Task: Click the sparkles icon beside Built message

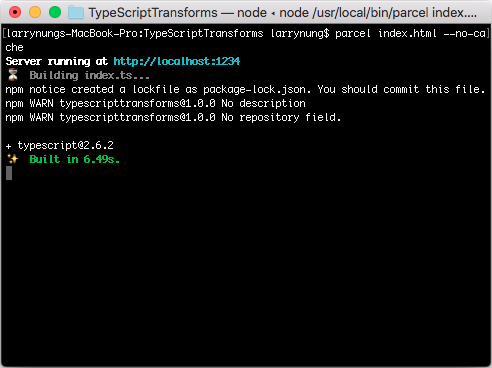Action: [13, 159]
